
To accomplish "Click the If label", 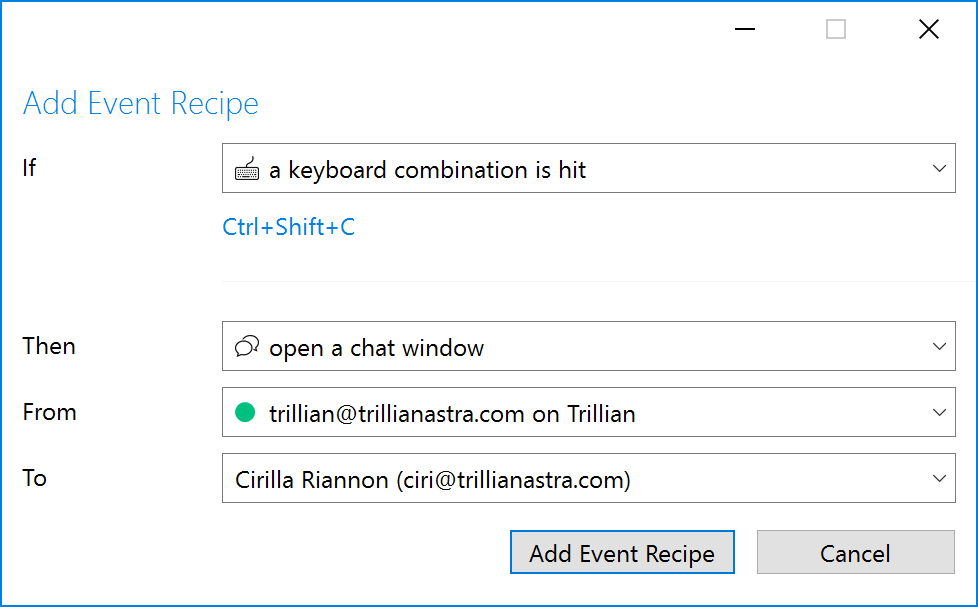I will tap(29, 168).
